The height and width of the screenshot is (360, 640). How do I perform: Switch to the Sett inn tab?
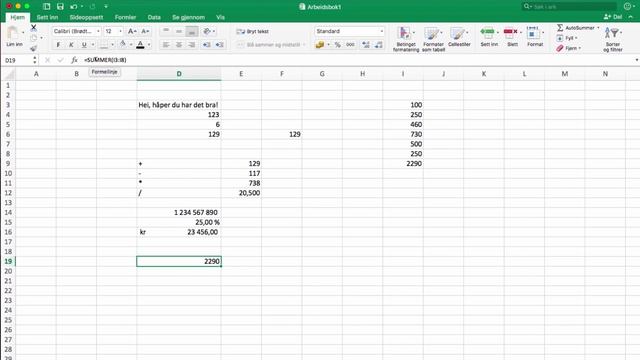click(47, 17)
